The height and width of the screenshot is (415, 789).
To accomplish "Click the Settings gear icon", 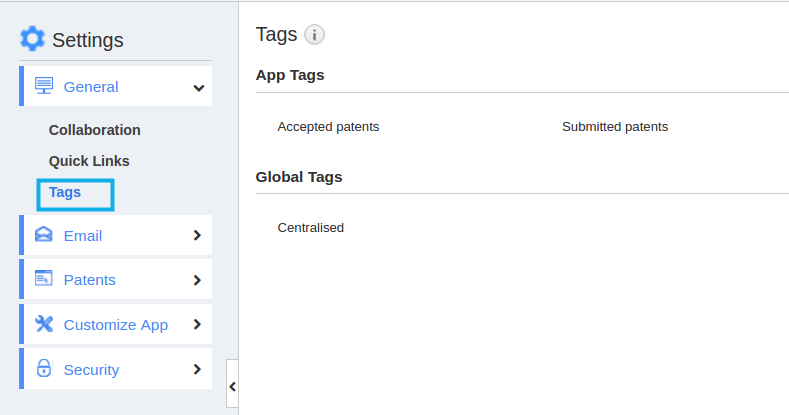I will 32,39.
